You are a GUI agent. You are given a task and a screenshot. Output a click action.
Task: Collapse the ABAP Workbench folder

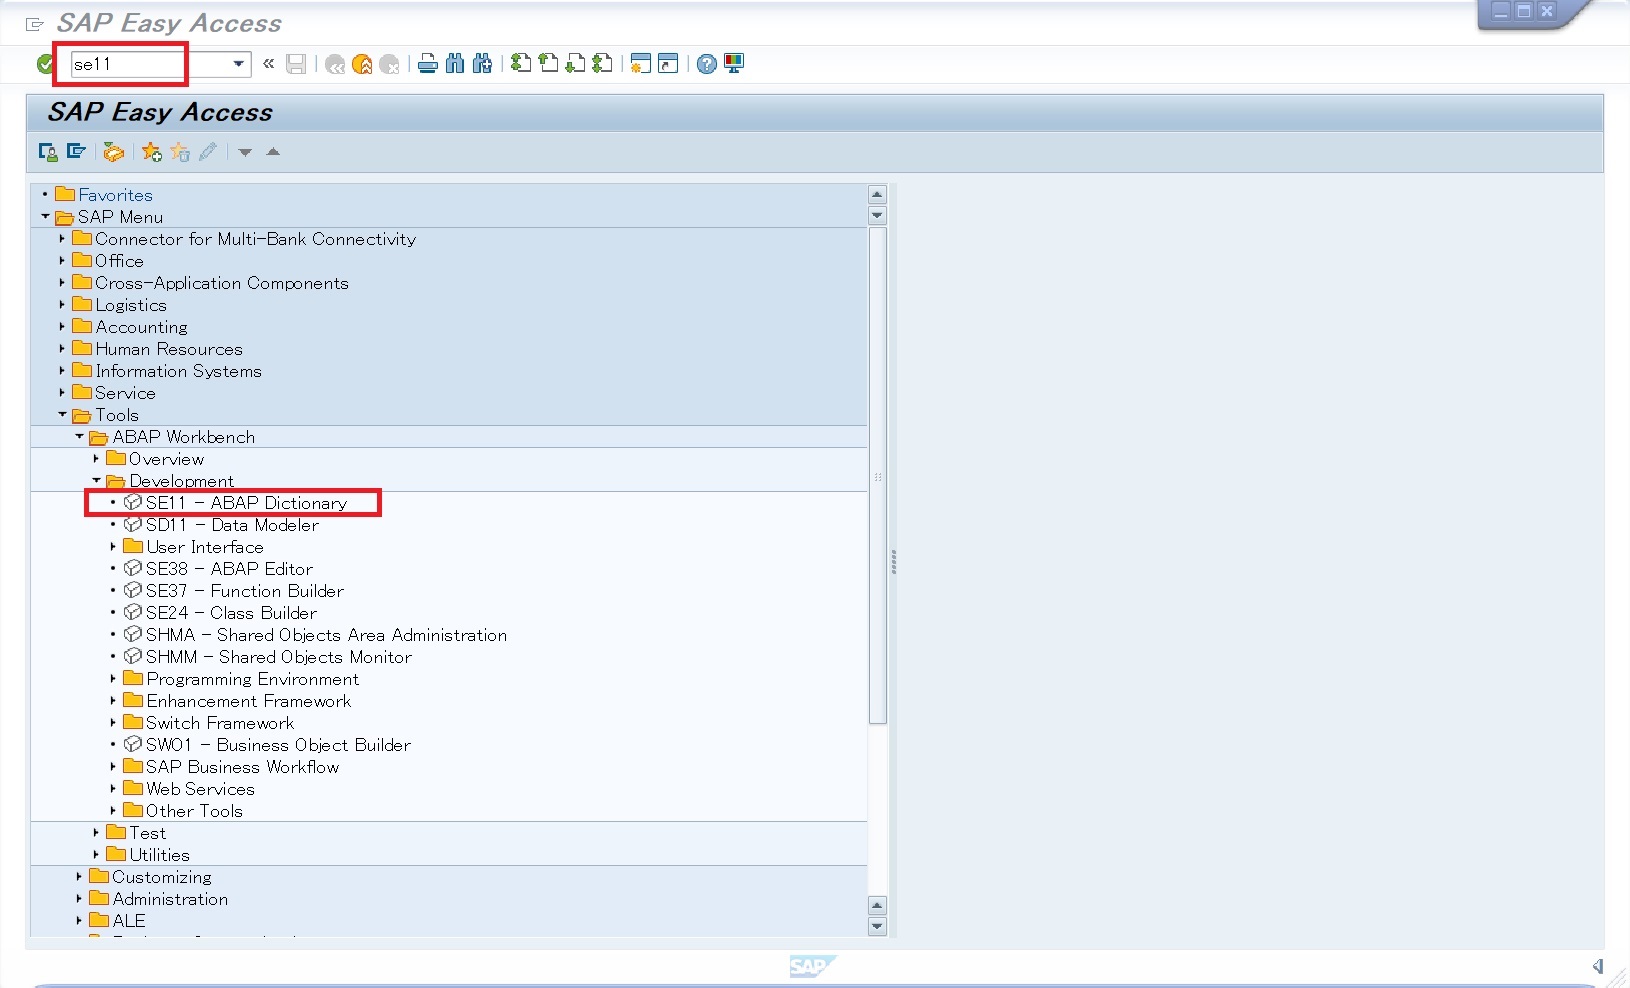point(79,437)
